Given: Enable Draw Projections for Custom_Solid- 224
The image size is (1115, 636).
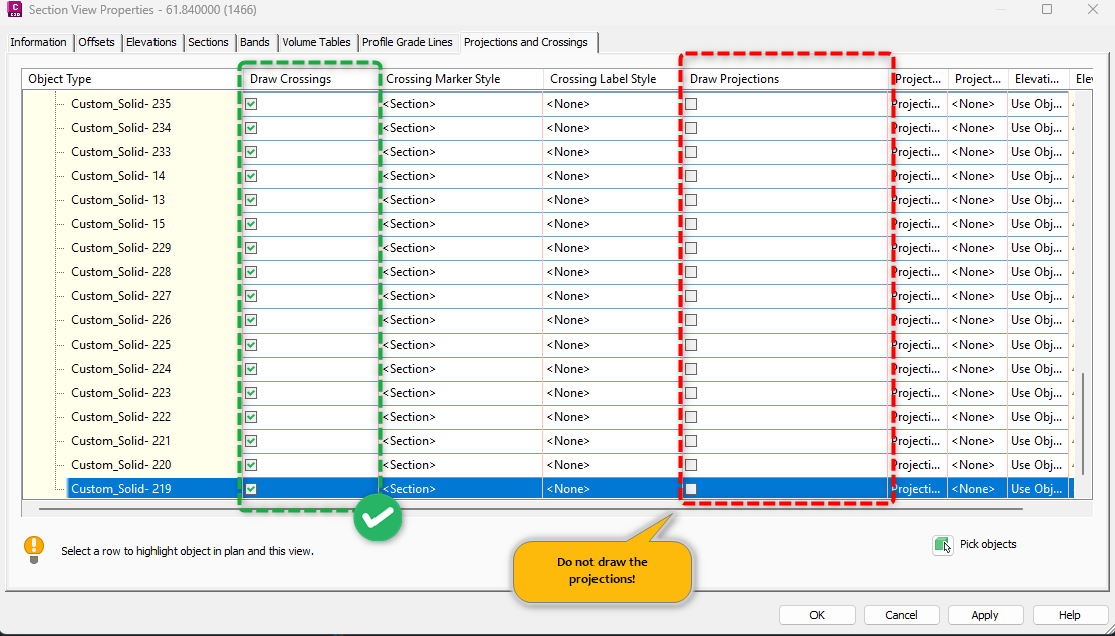Looking at the screenshot, I should 689,368.
